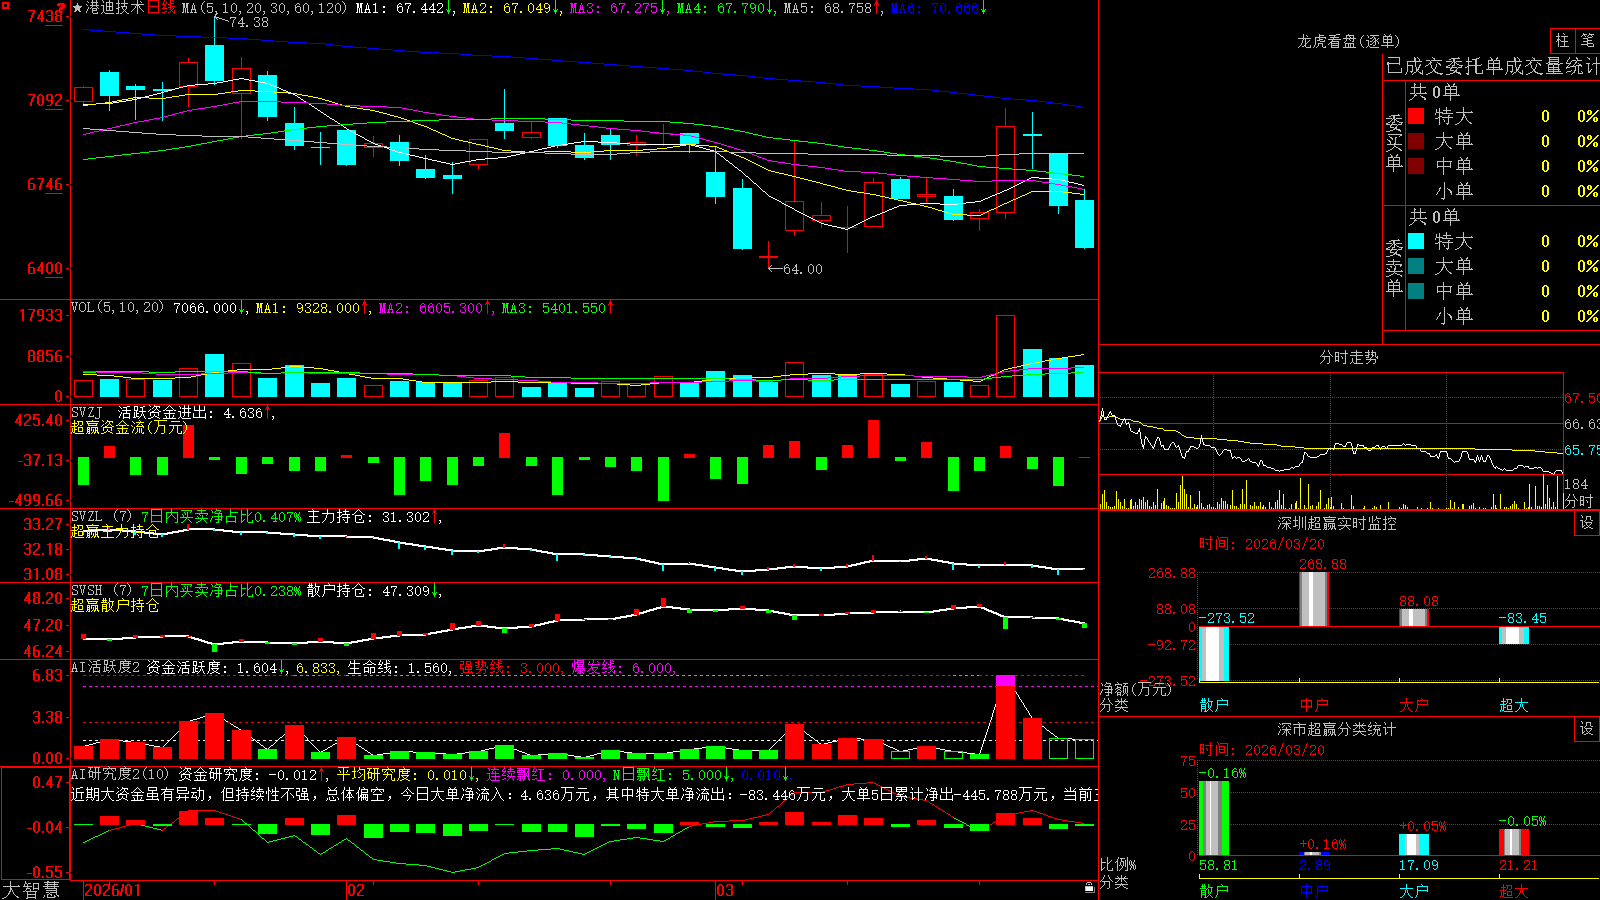Click the magenta AI活跃度 peak bar
The height and width of the screenshot is (900, 1600).
[1005, 681]
